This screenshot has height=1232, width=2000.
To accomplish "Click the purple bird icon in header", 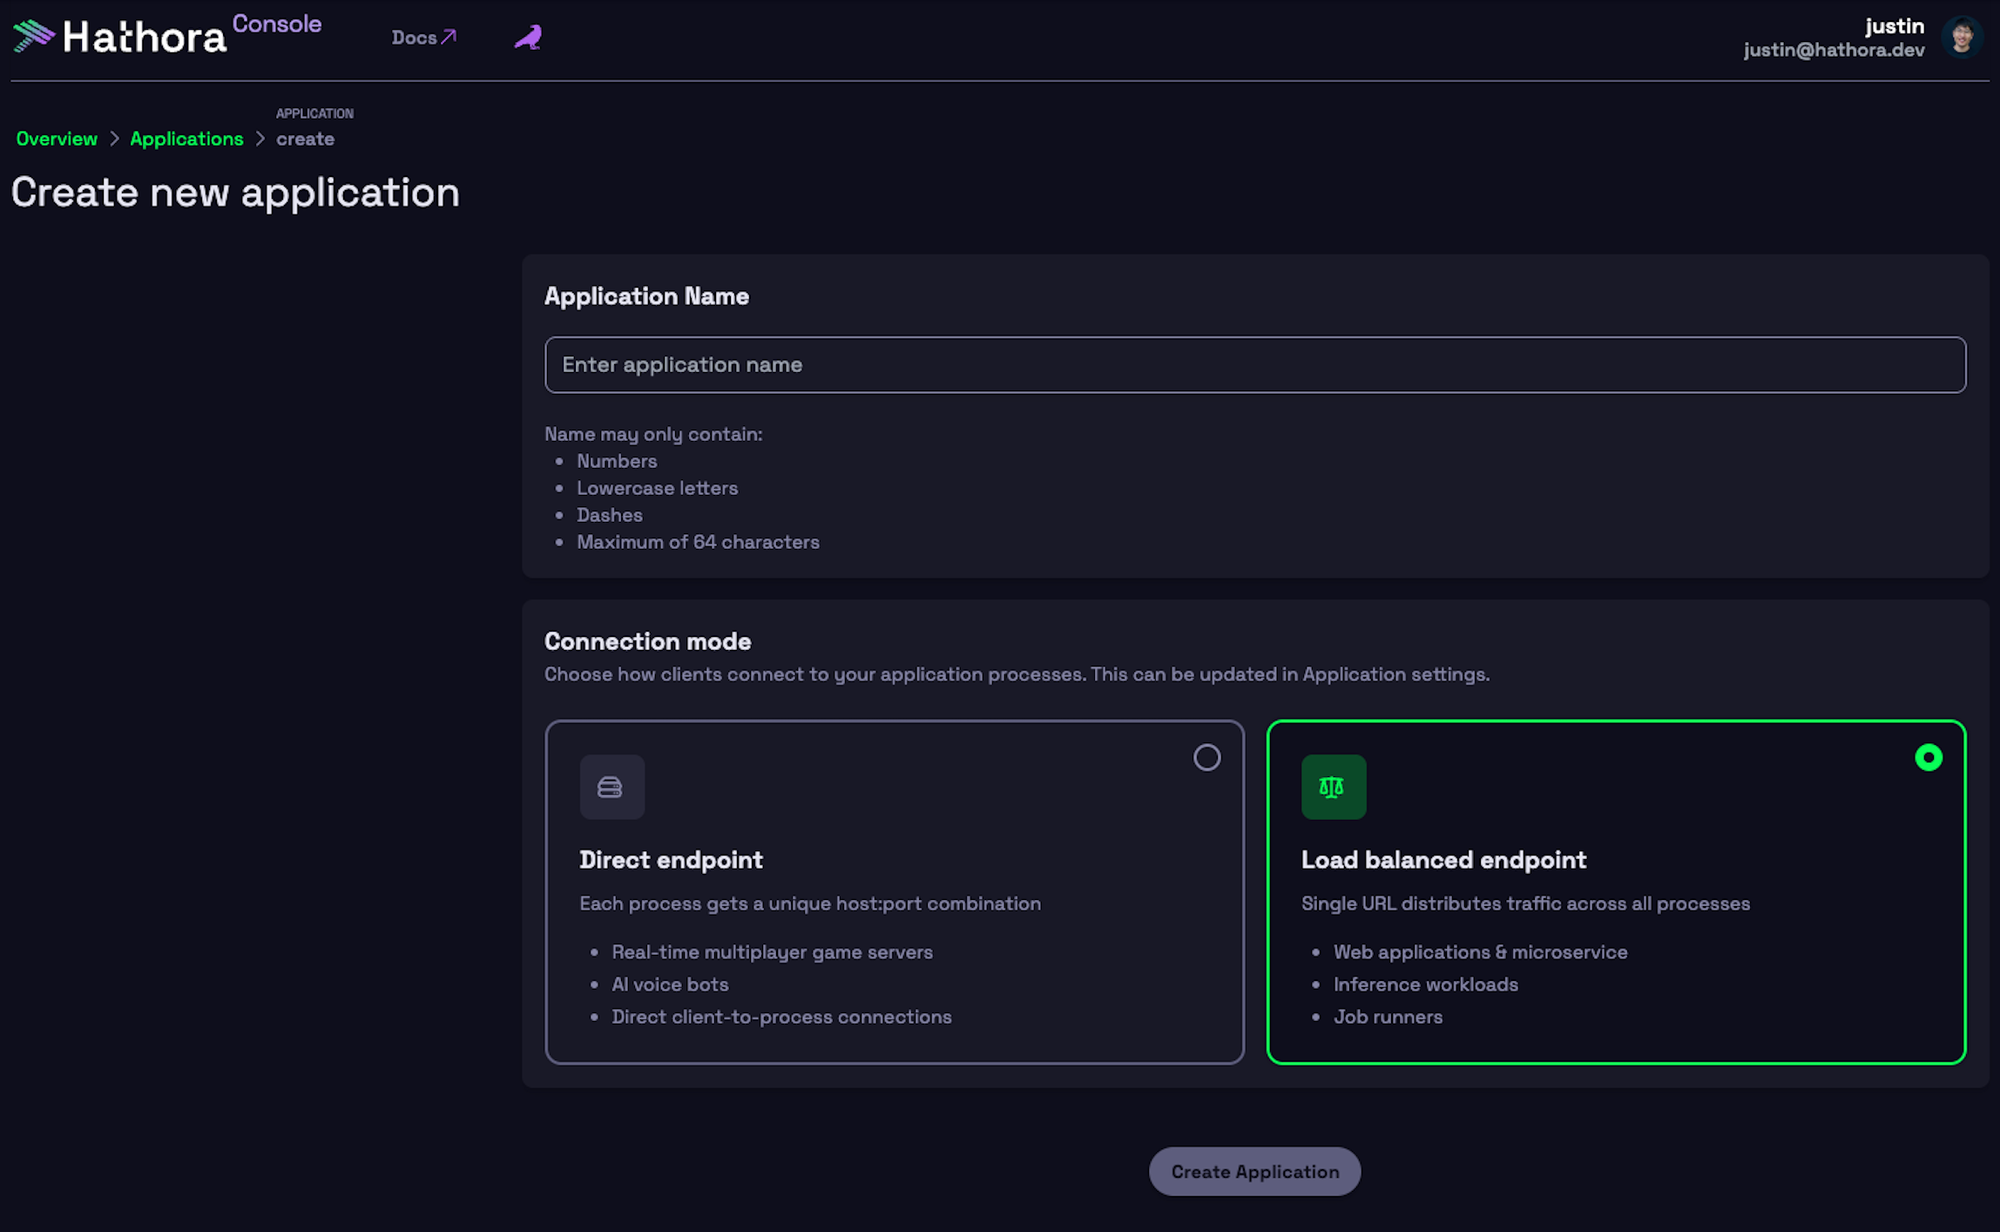I will coord(528,38).
